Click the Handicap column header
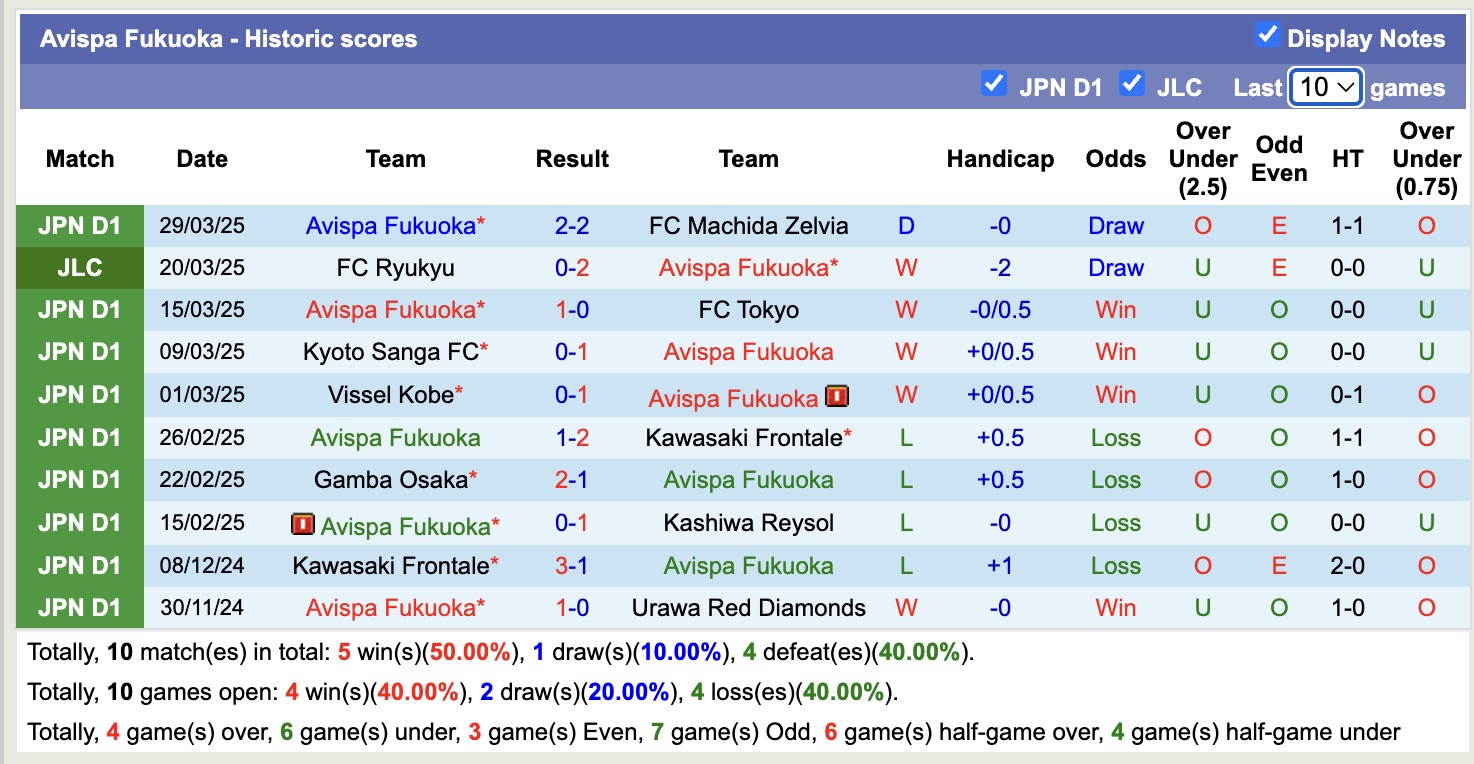1474x764 pixels. point(1000,158)
